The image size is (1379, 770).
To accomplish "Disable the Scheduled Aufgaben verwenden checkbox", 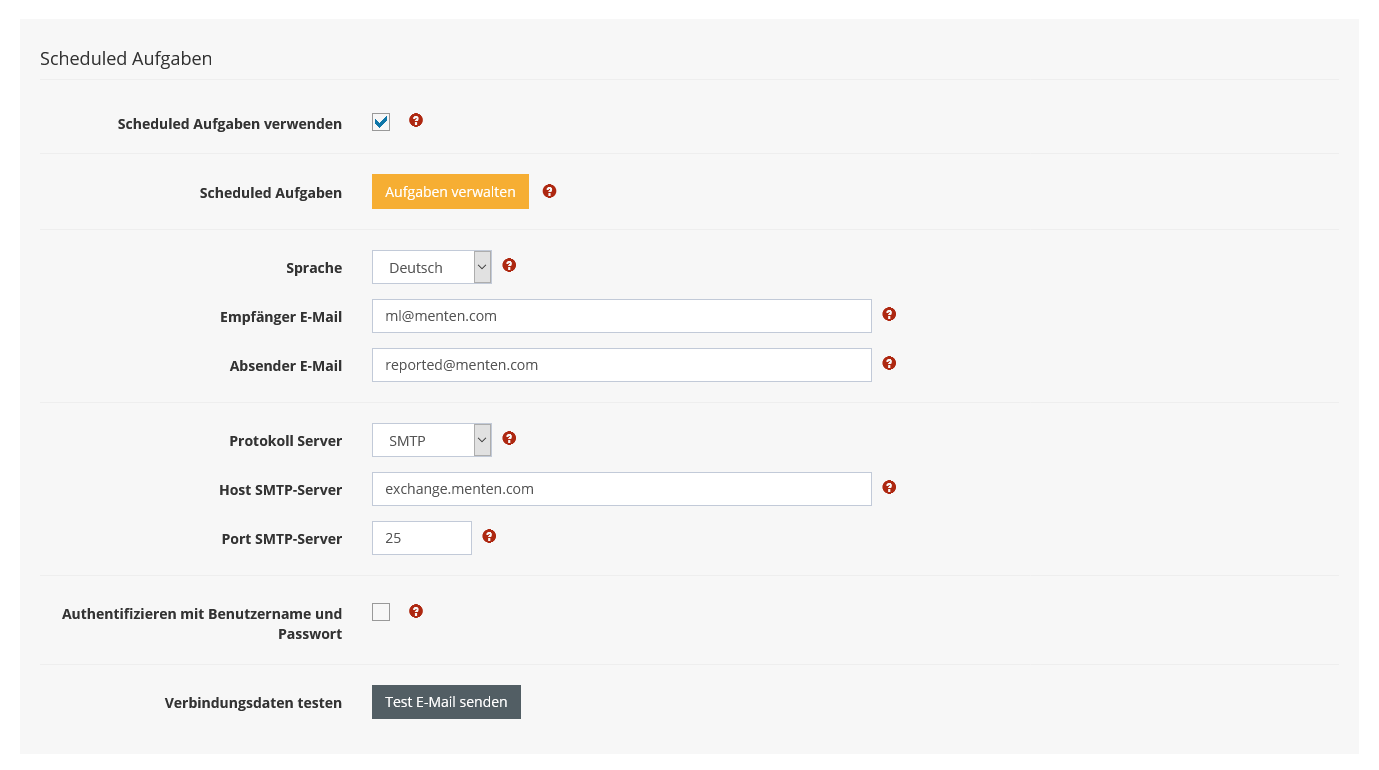I will 381,122.
